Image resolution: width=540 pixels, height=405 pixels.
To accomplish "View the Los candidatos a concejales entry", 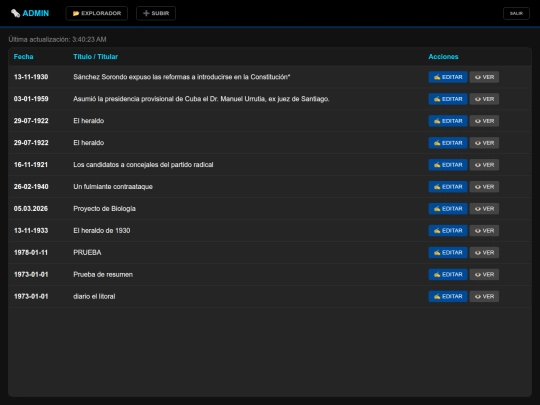I will (x=484, y=165).
